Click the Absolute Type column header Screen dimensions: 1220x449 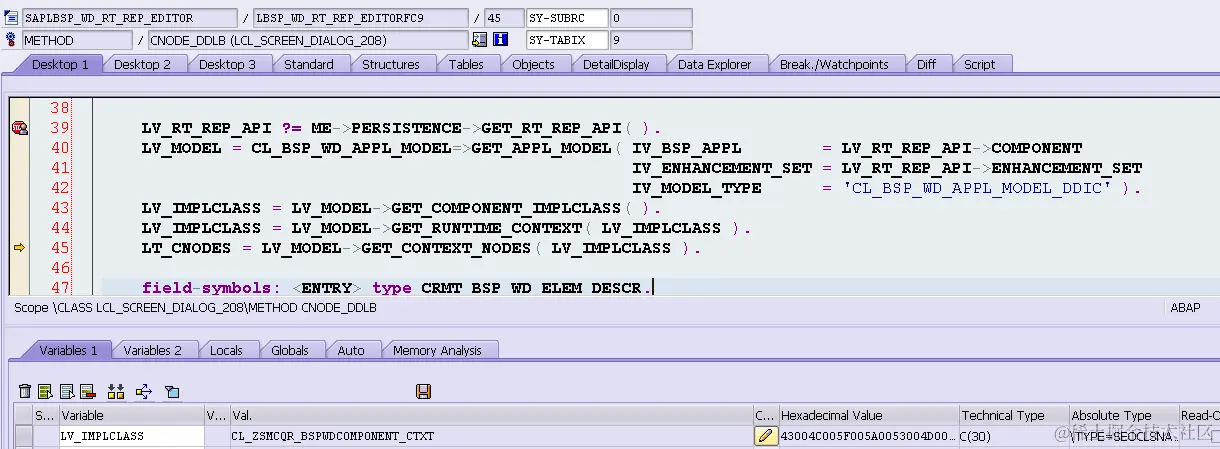pyautogui.click(x=1123, y=415)
